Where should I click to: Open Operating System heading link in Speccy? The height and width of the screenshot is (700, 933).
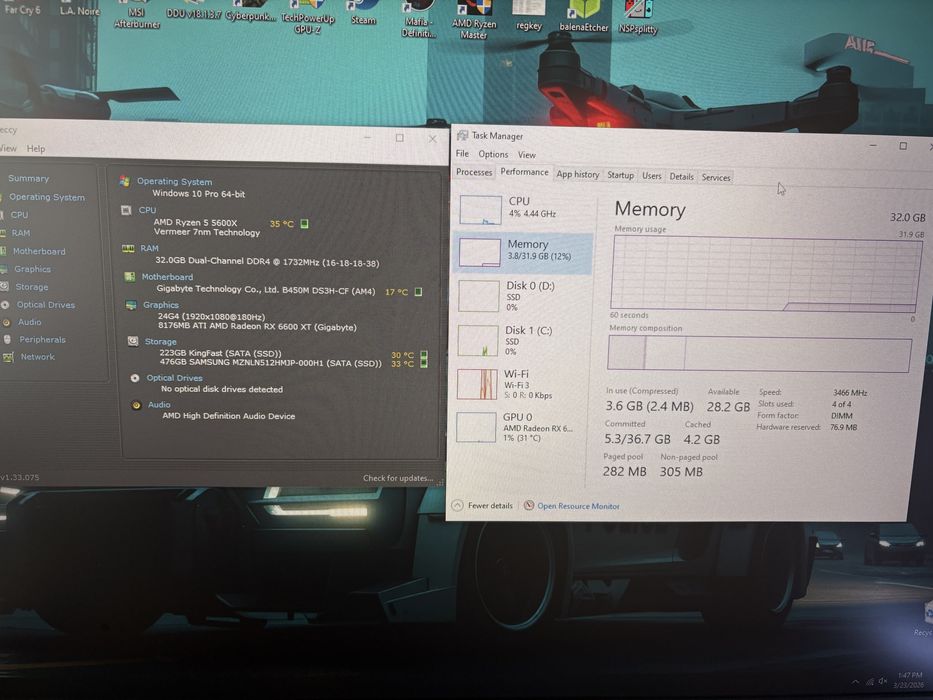pyautogui.click(x=174, y=182)
